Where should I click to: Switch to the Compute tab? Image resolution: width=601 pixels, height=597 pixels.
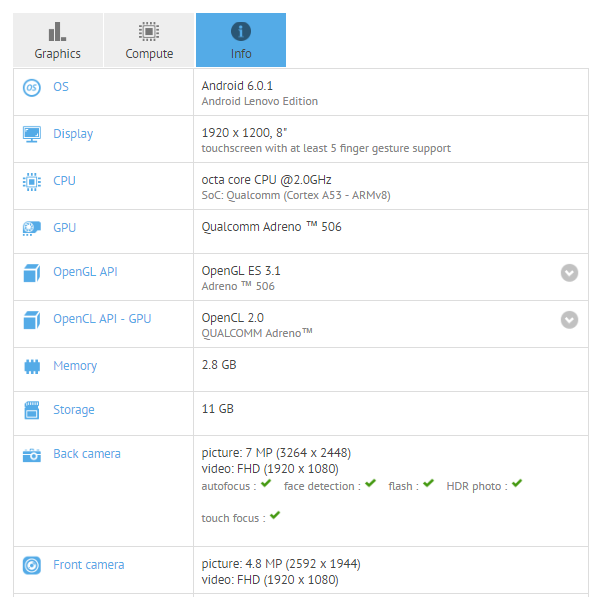[x=149, y=41]
